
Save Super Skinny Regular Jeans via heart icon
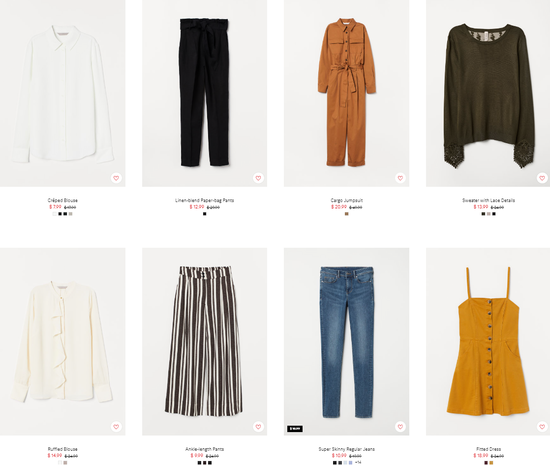(x=400, y=427)
